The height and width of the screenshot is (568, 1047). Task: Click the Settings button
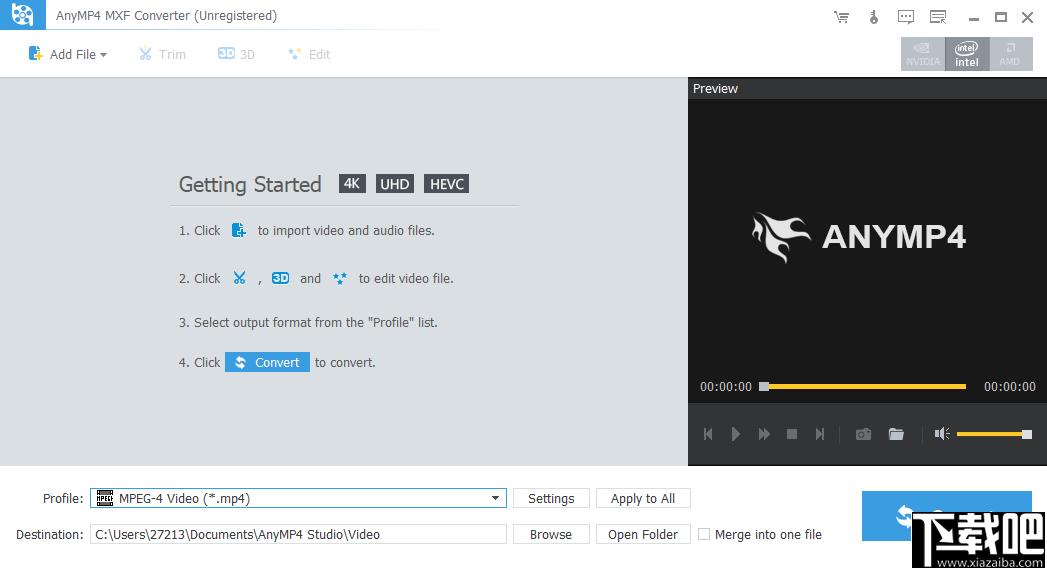(551, 498)
